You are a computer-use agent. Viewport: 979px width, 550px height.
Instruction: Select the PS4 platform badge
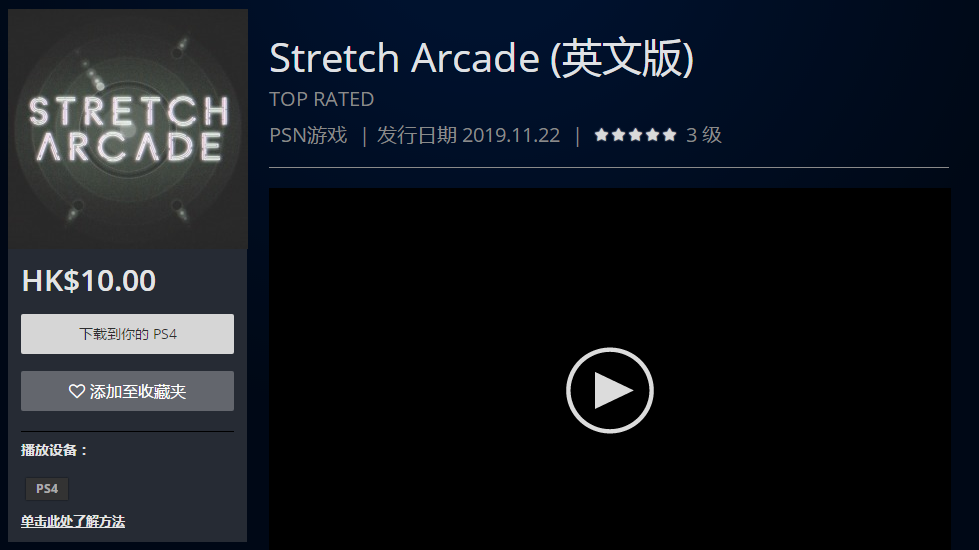[x=47, y=489]
